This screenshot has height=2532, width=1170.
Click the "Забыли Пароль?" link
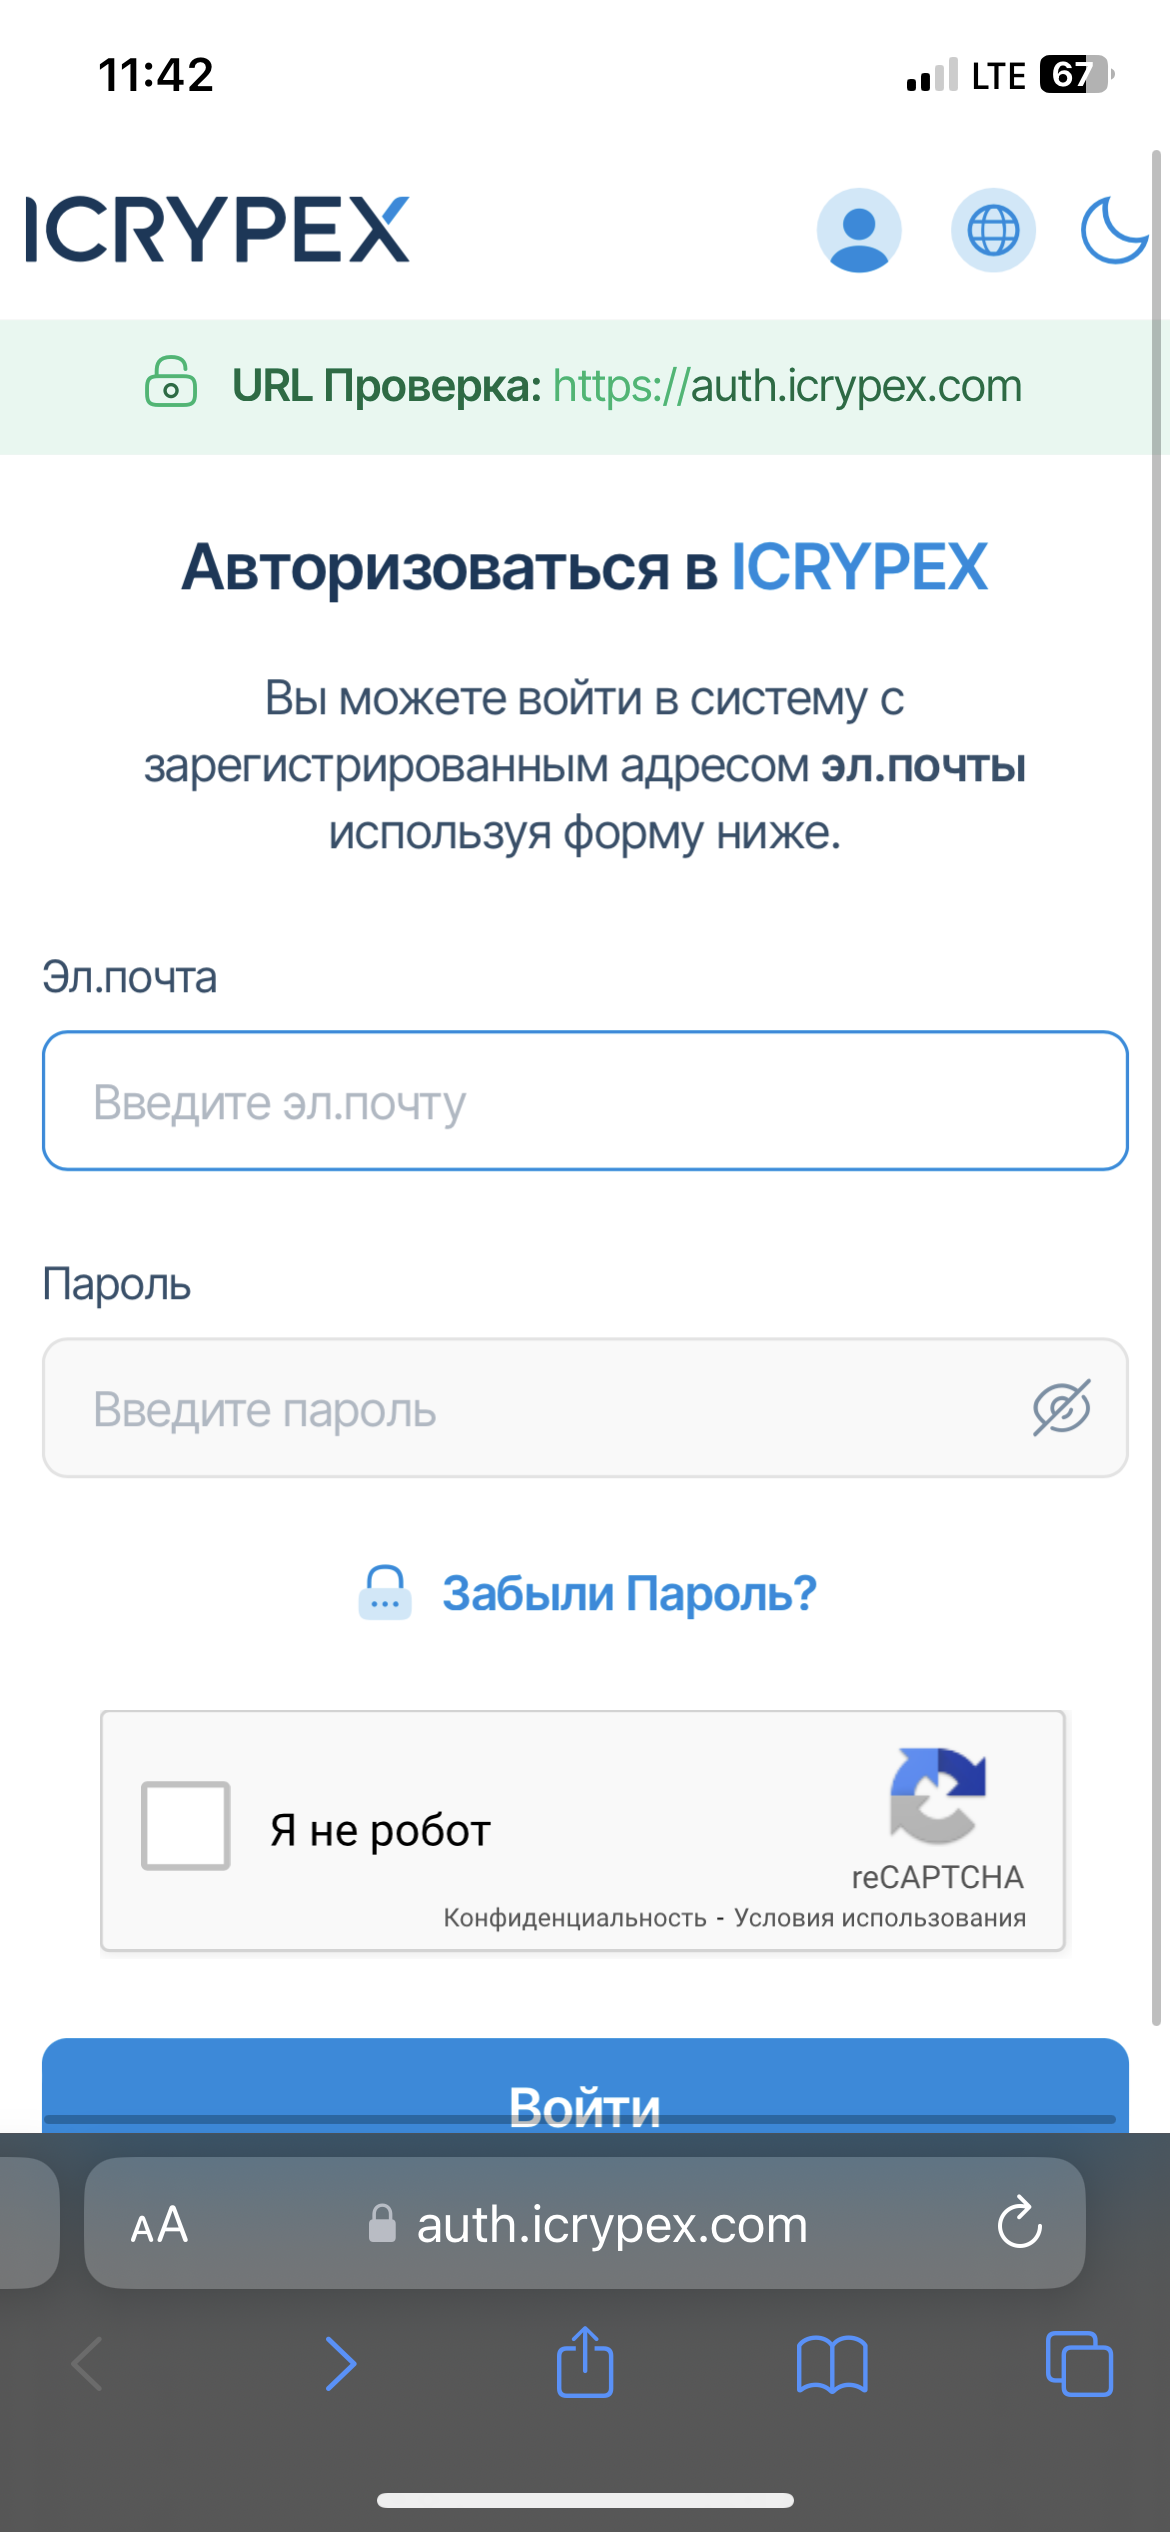pyautogui.click(x=630, y=1593)
